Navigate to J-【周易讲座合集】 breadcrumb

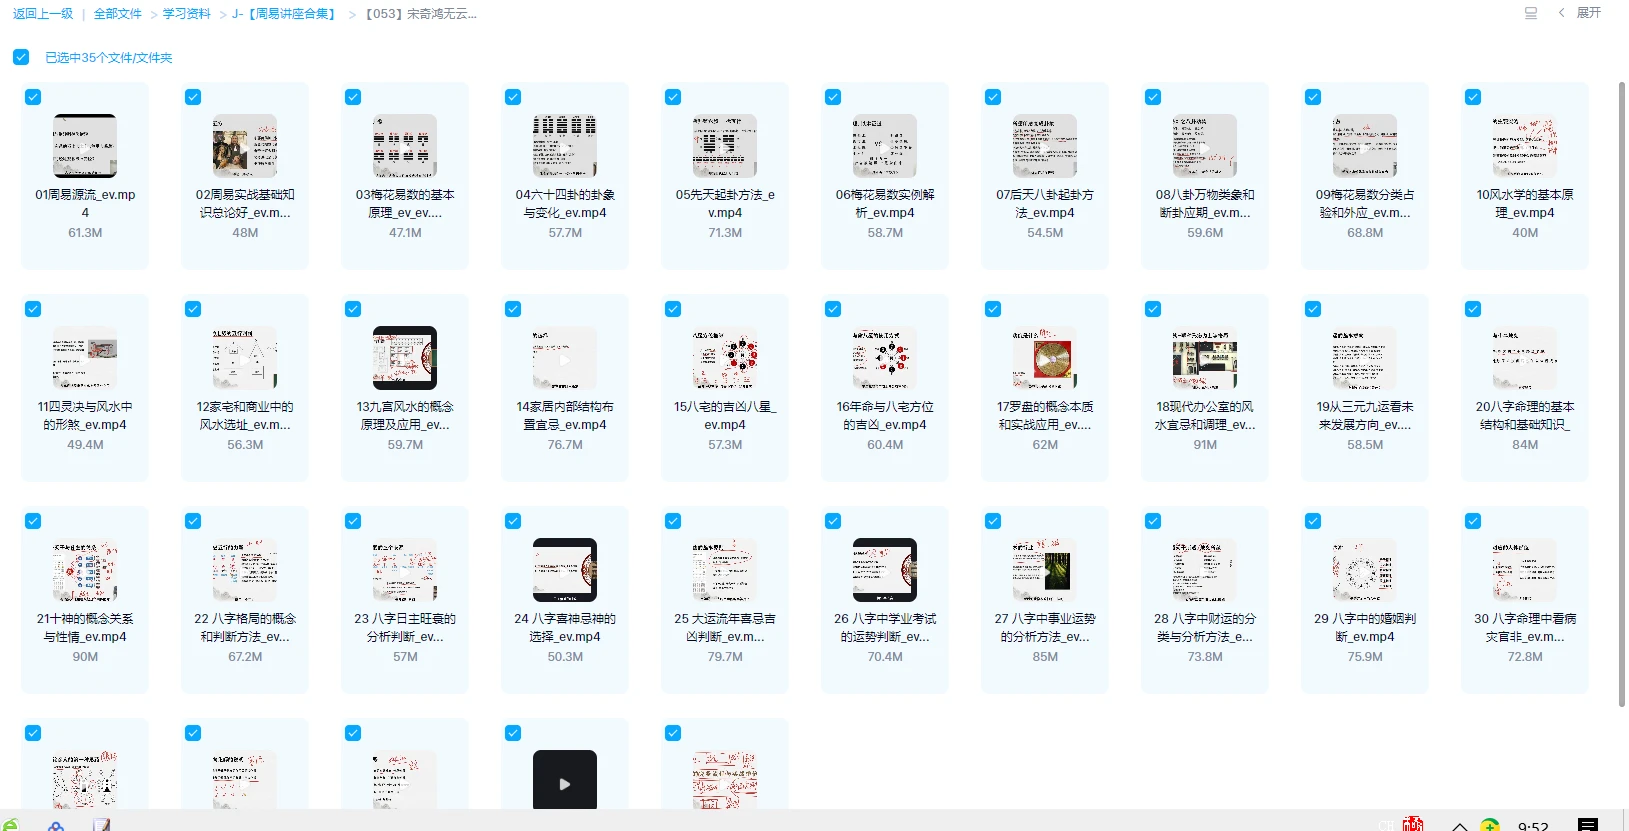[x=286, y=14]
